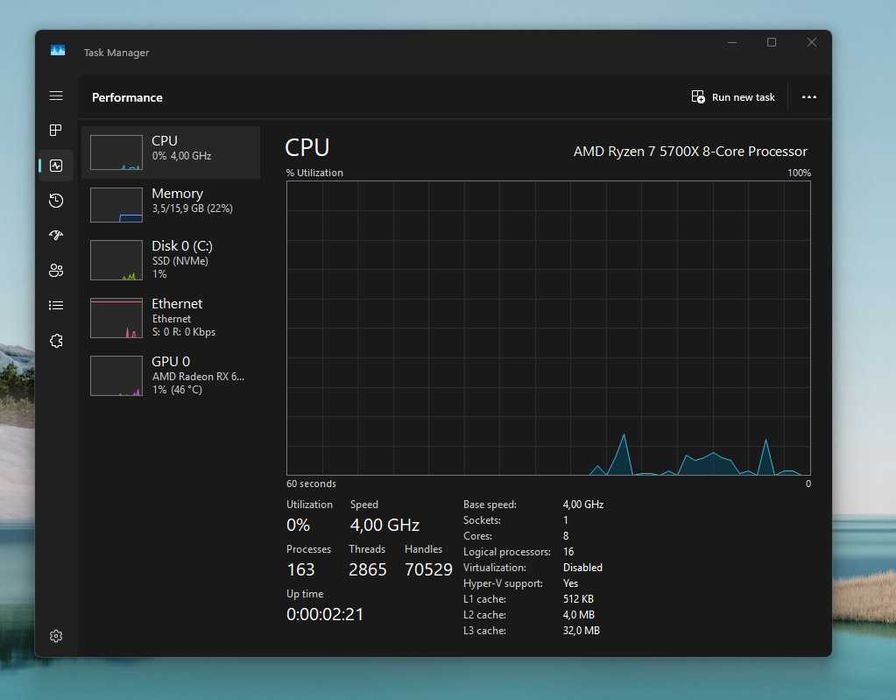Maximize the Task Manager window
This screenshot has width=896, height=700.
pos(771,43)
